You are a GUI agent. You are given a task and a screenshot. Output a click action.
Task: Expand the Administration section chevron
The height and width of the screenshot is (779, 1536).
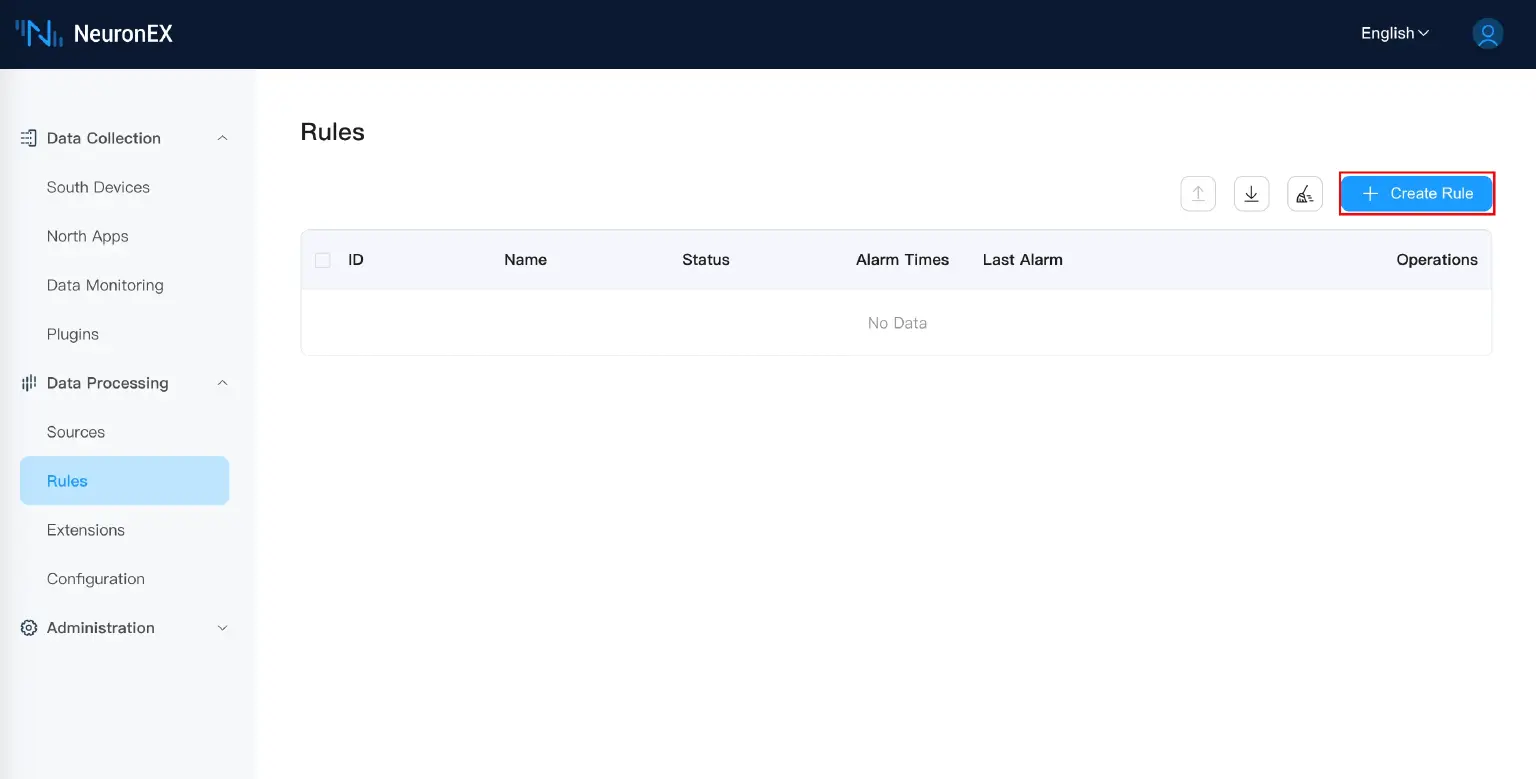point(223,628)
